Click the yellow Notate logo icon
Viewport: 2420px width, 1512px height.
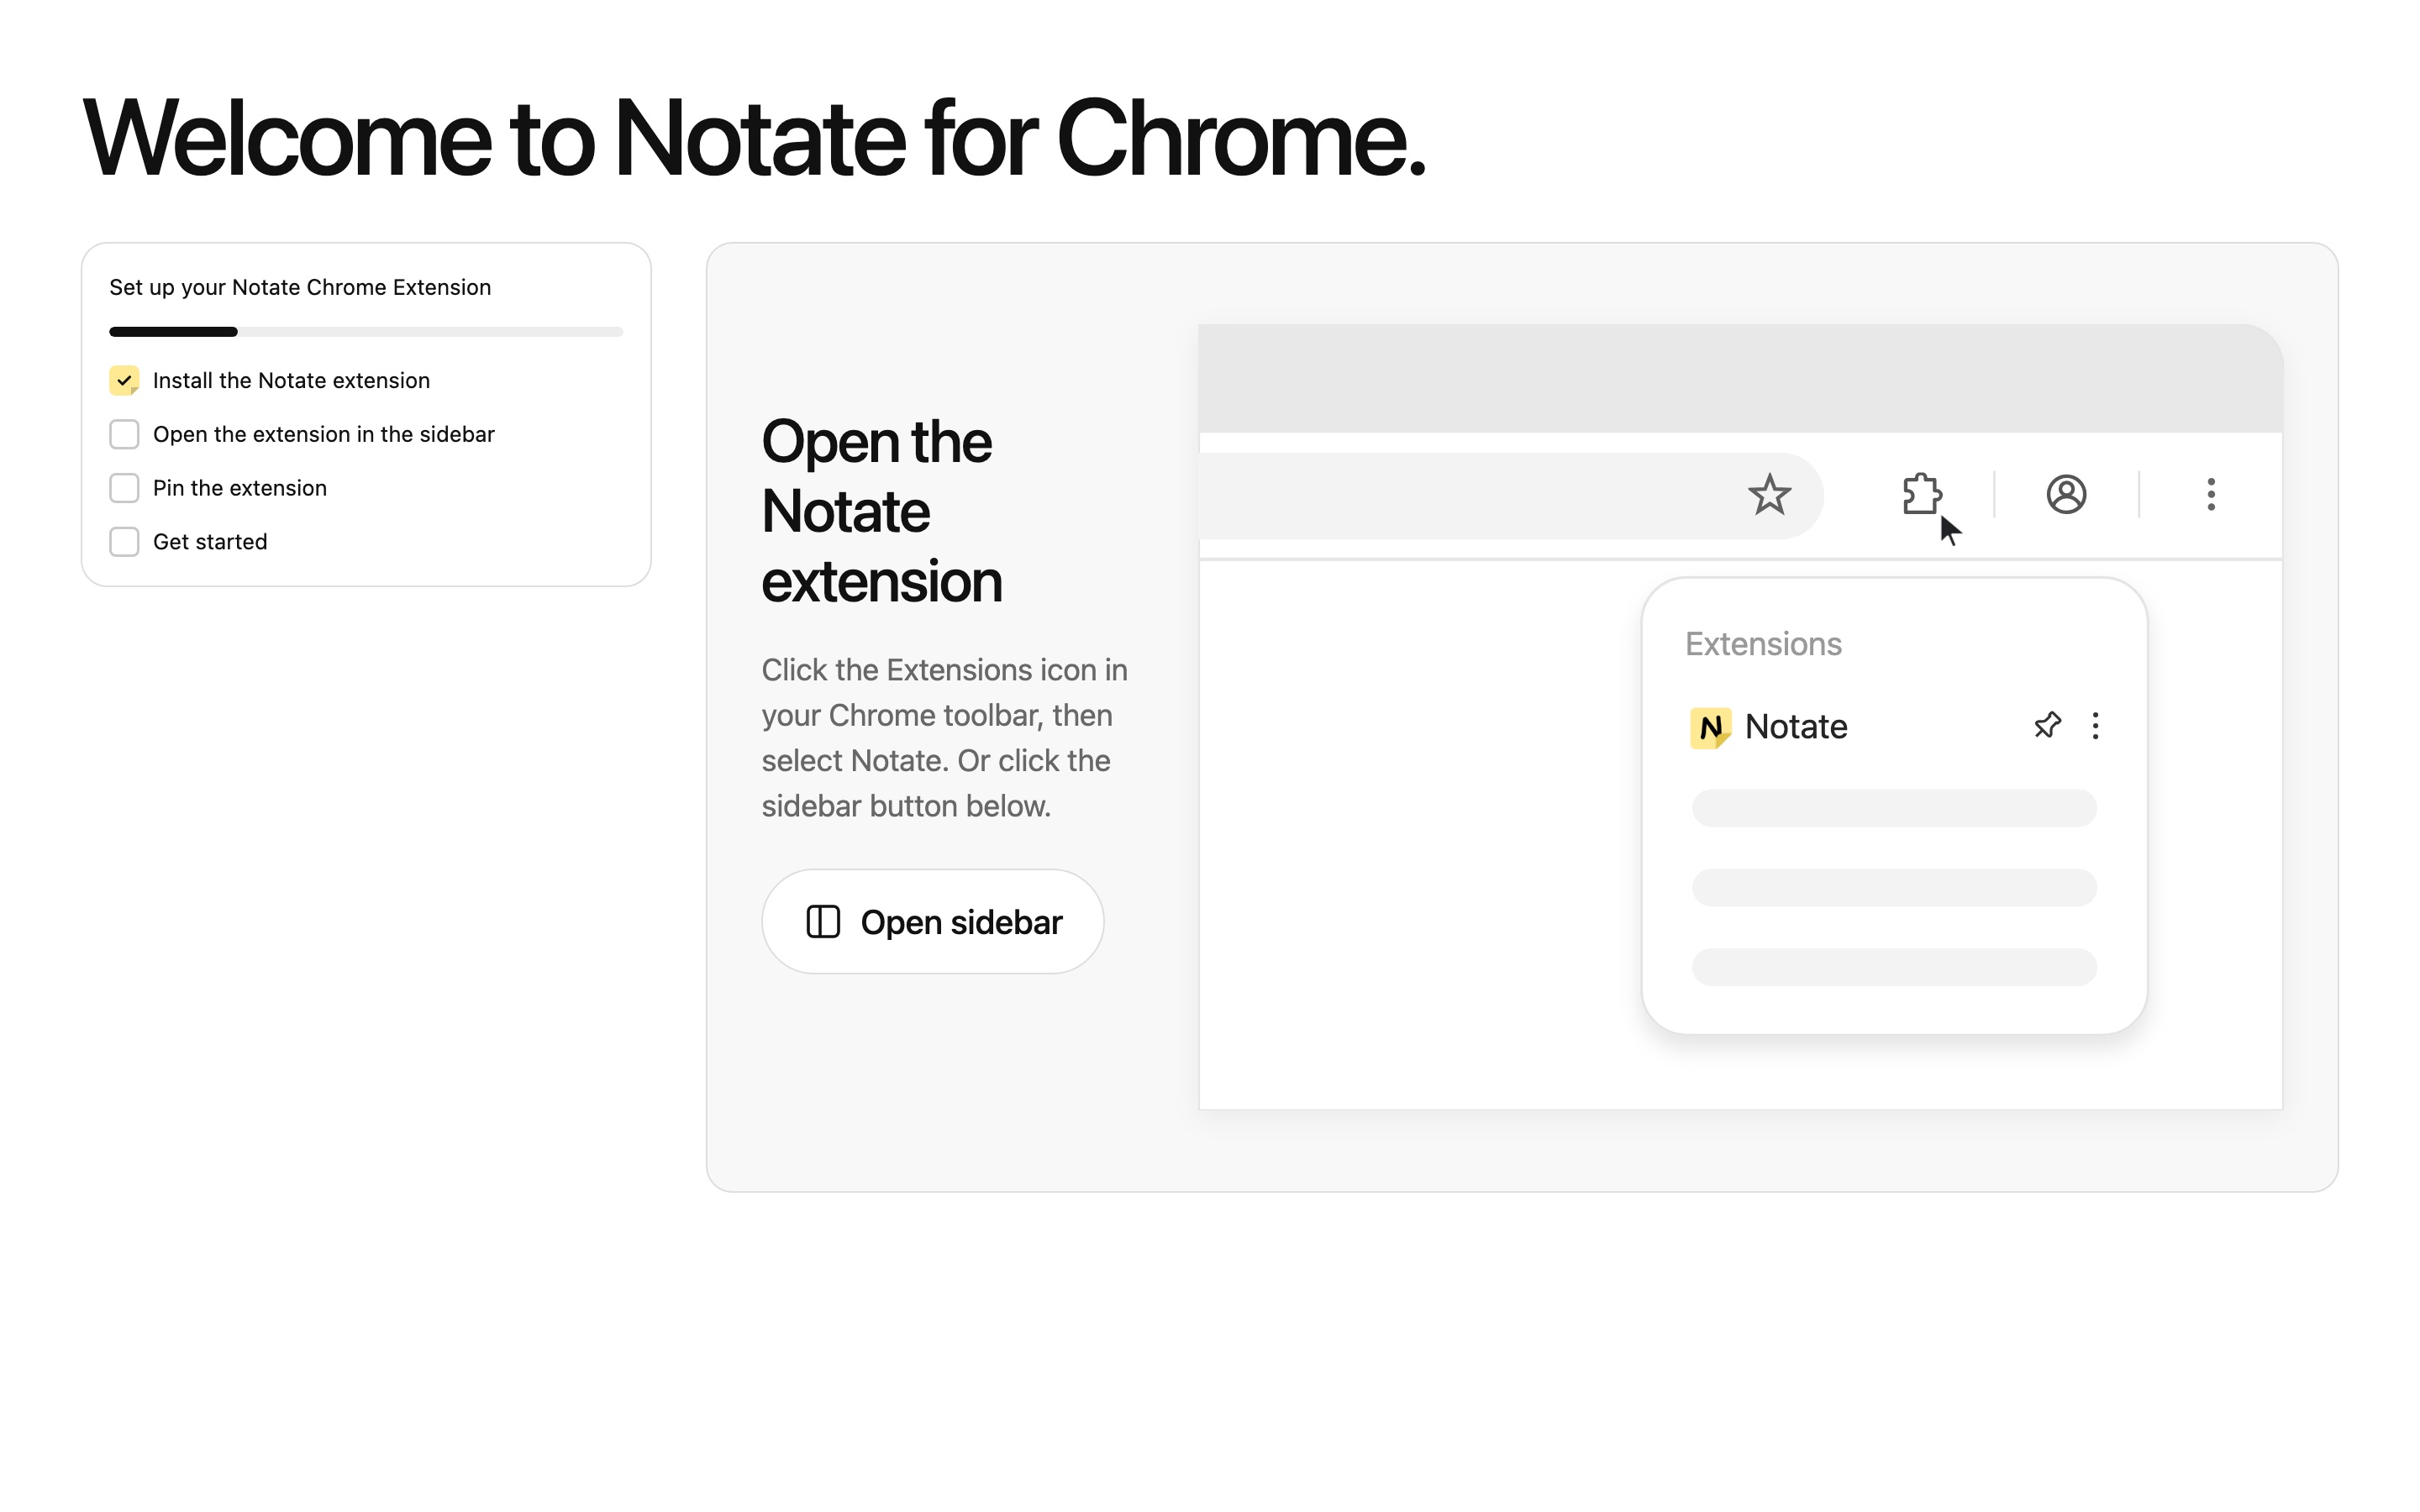pos(1710,727)
